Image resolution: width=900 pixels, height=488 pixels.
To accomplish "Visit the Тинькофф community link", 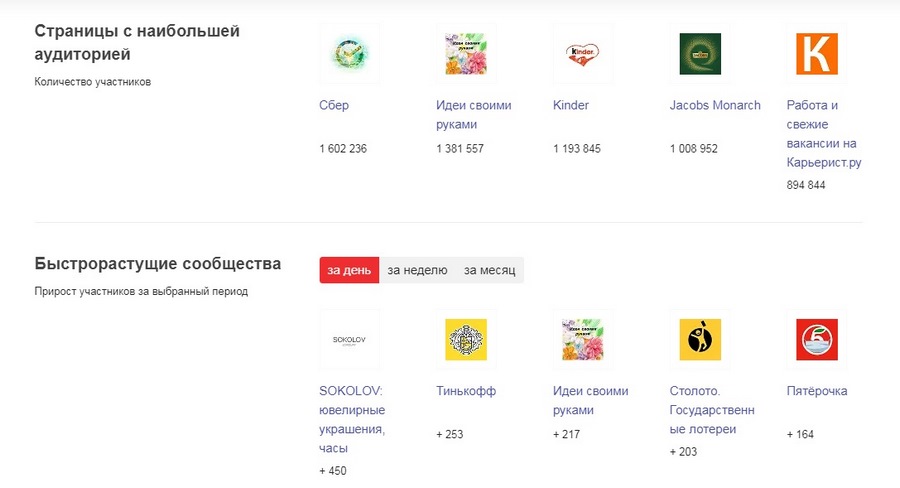I will click(465, 391).
